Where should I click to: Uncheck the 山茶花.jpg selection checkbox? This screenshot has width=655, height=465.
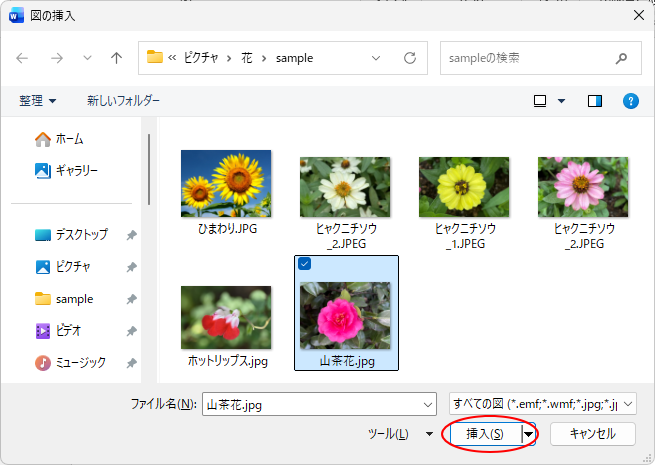[x=305, y=264]
